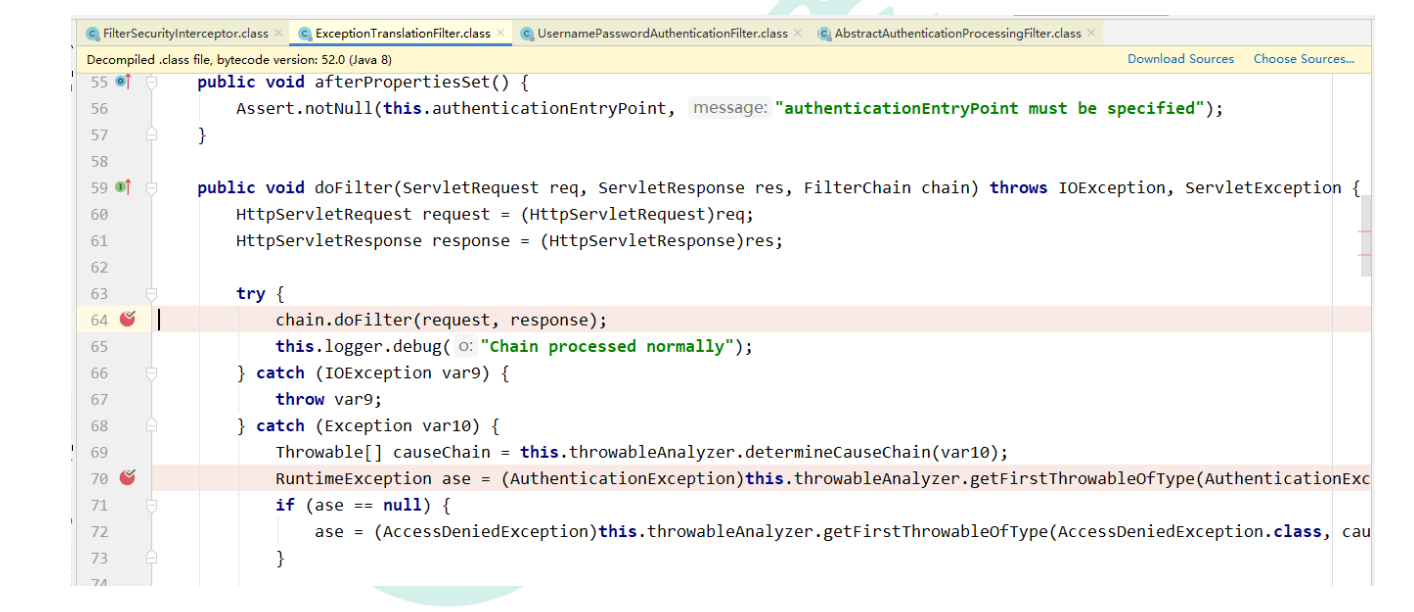Click the "throws IOException" clause on line 59
1414x612 pixels.
click(1083, 187)
